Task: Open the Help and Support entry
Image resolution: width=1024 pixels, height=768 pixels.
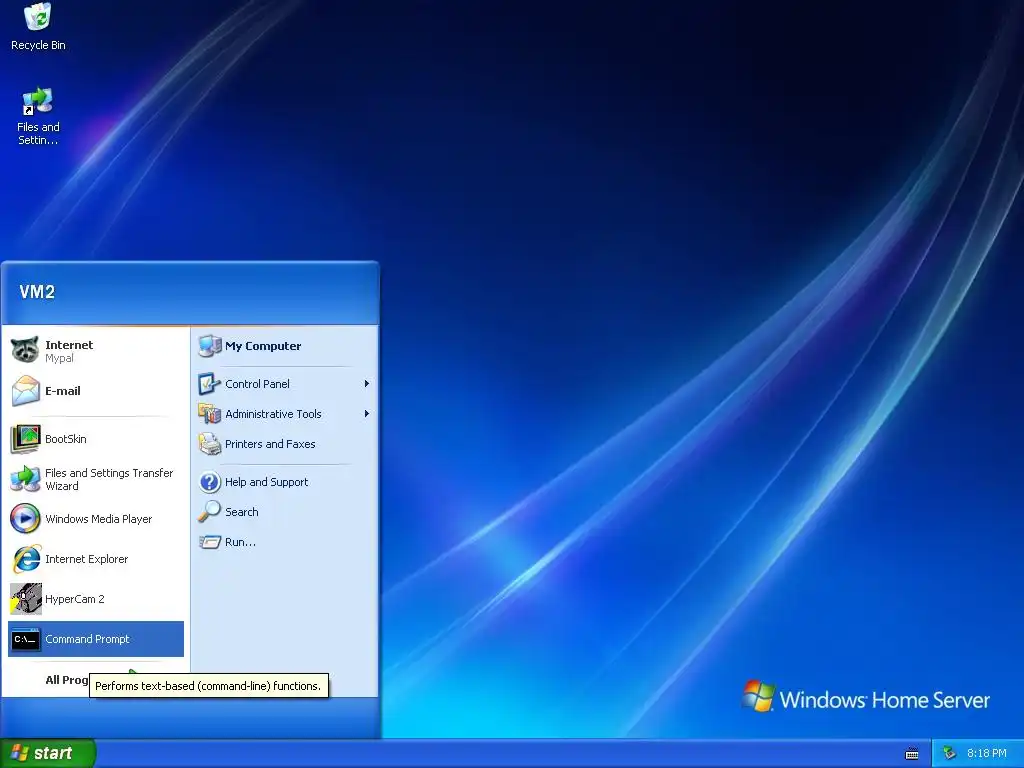Action: pos(284,482)
